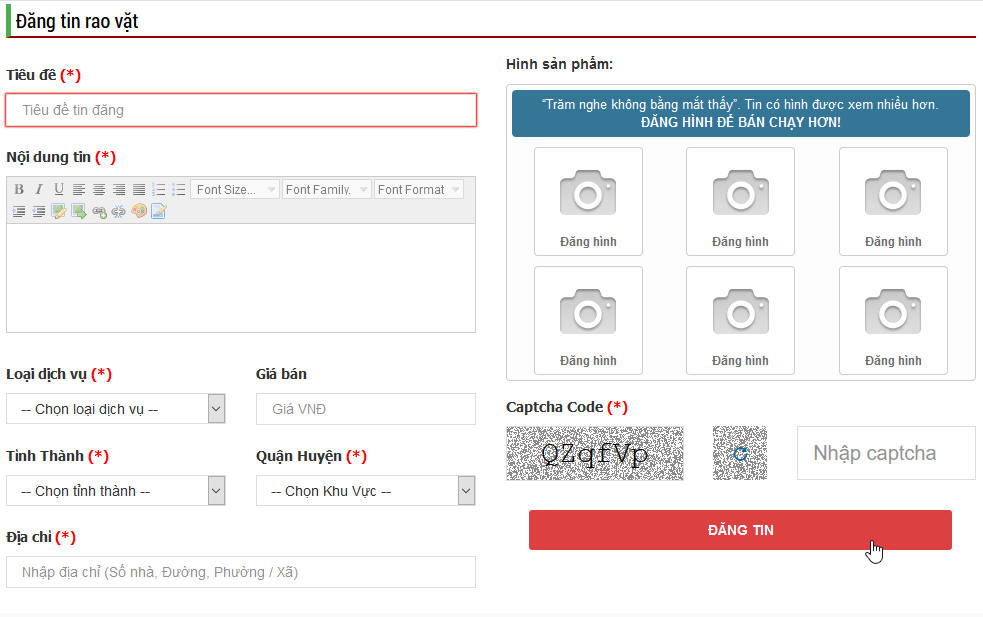Screen dimensions: 983x617
Task: Apply justify alignment in the editor
Action: point(139,189)
